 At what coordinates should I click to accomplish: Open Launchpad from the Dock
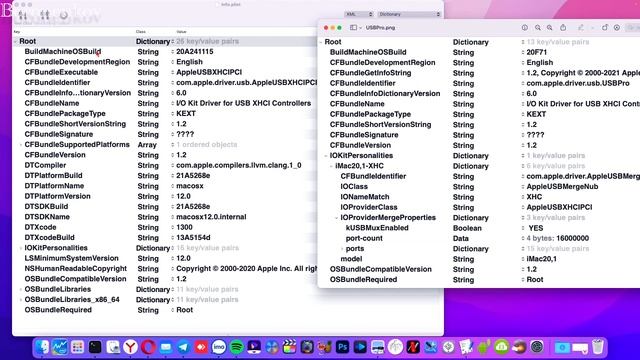[x=77, y=347]
